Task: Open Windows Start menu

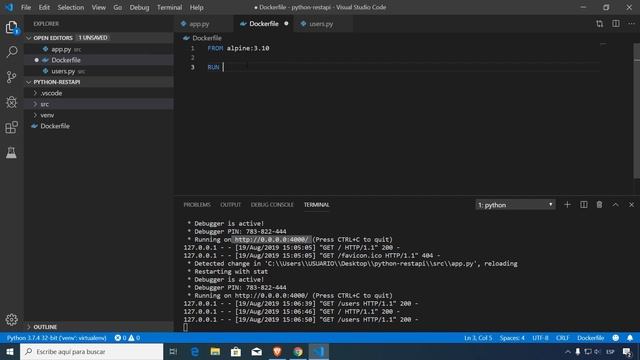Action: point(10,351)
